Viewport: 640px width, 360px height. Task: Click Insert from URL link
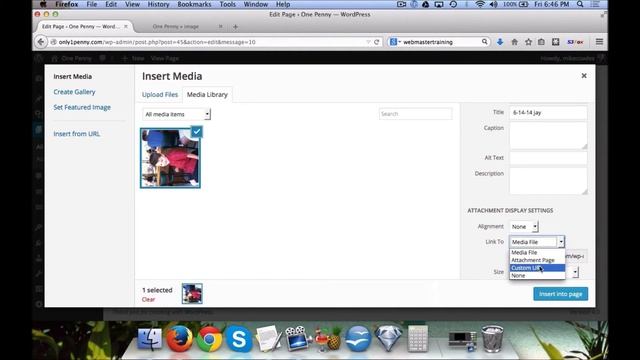77,134
